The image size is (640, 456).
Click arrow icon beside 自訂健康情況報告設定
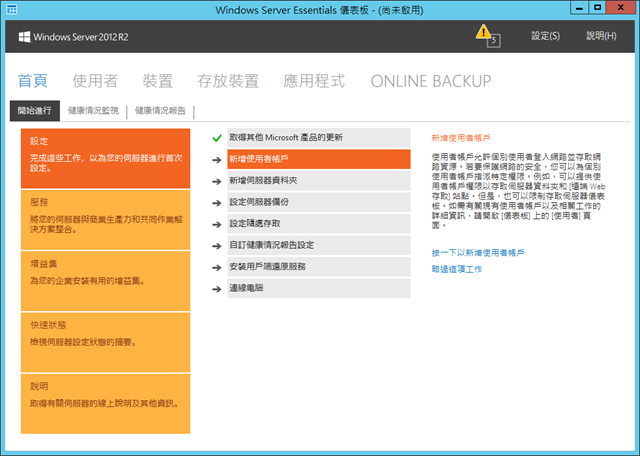coord(217,246)
